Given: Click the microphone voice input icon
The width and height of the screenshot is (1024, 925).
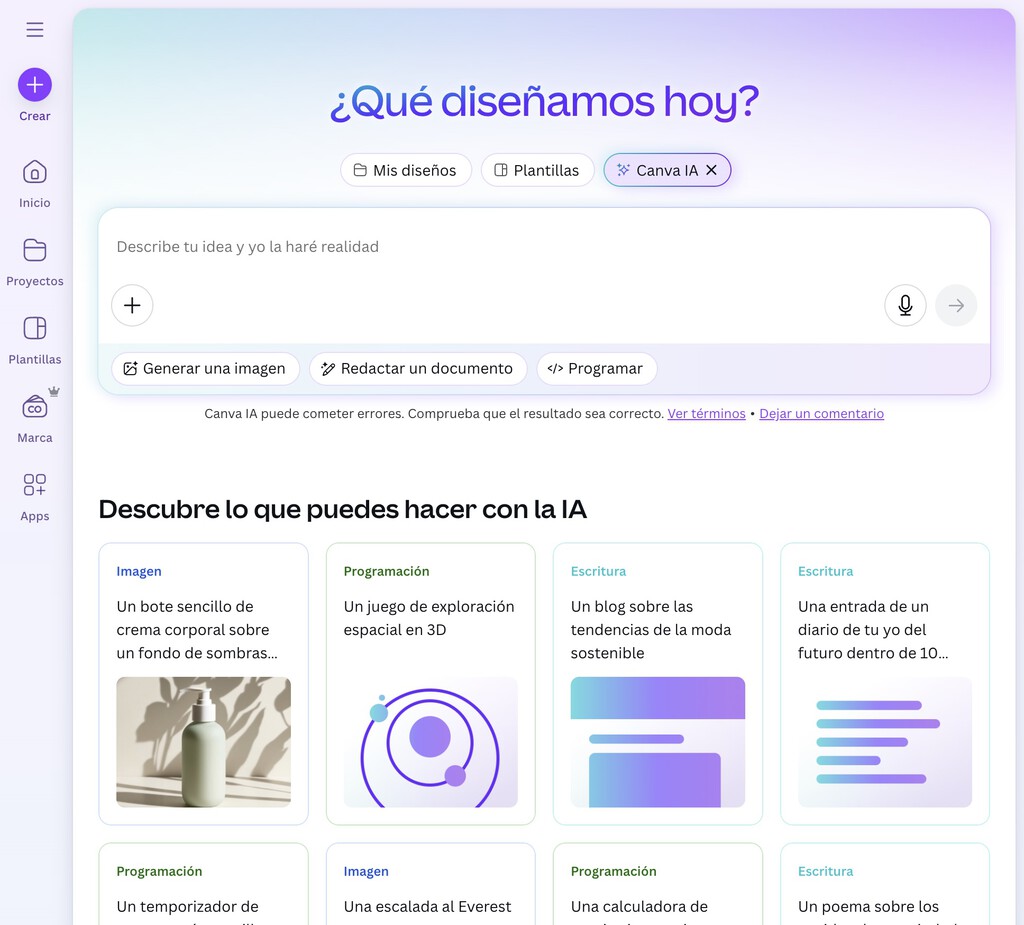Looking at the screenshot, I should 905,305.
